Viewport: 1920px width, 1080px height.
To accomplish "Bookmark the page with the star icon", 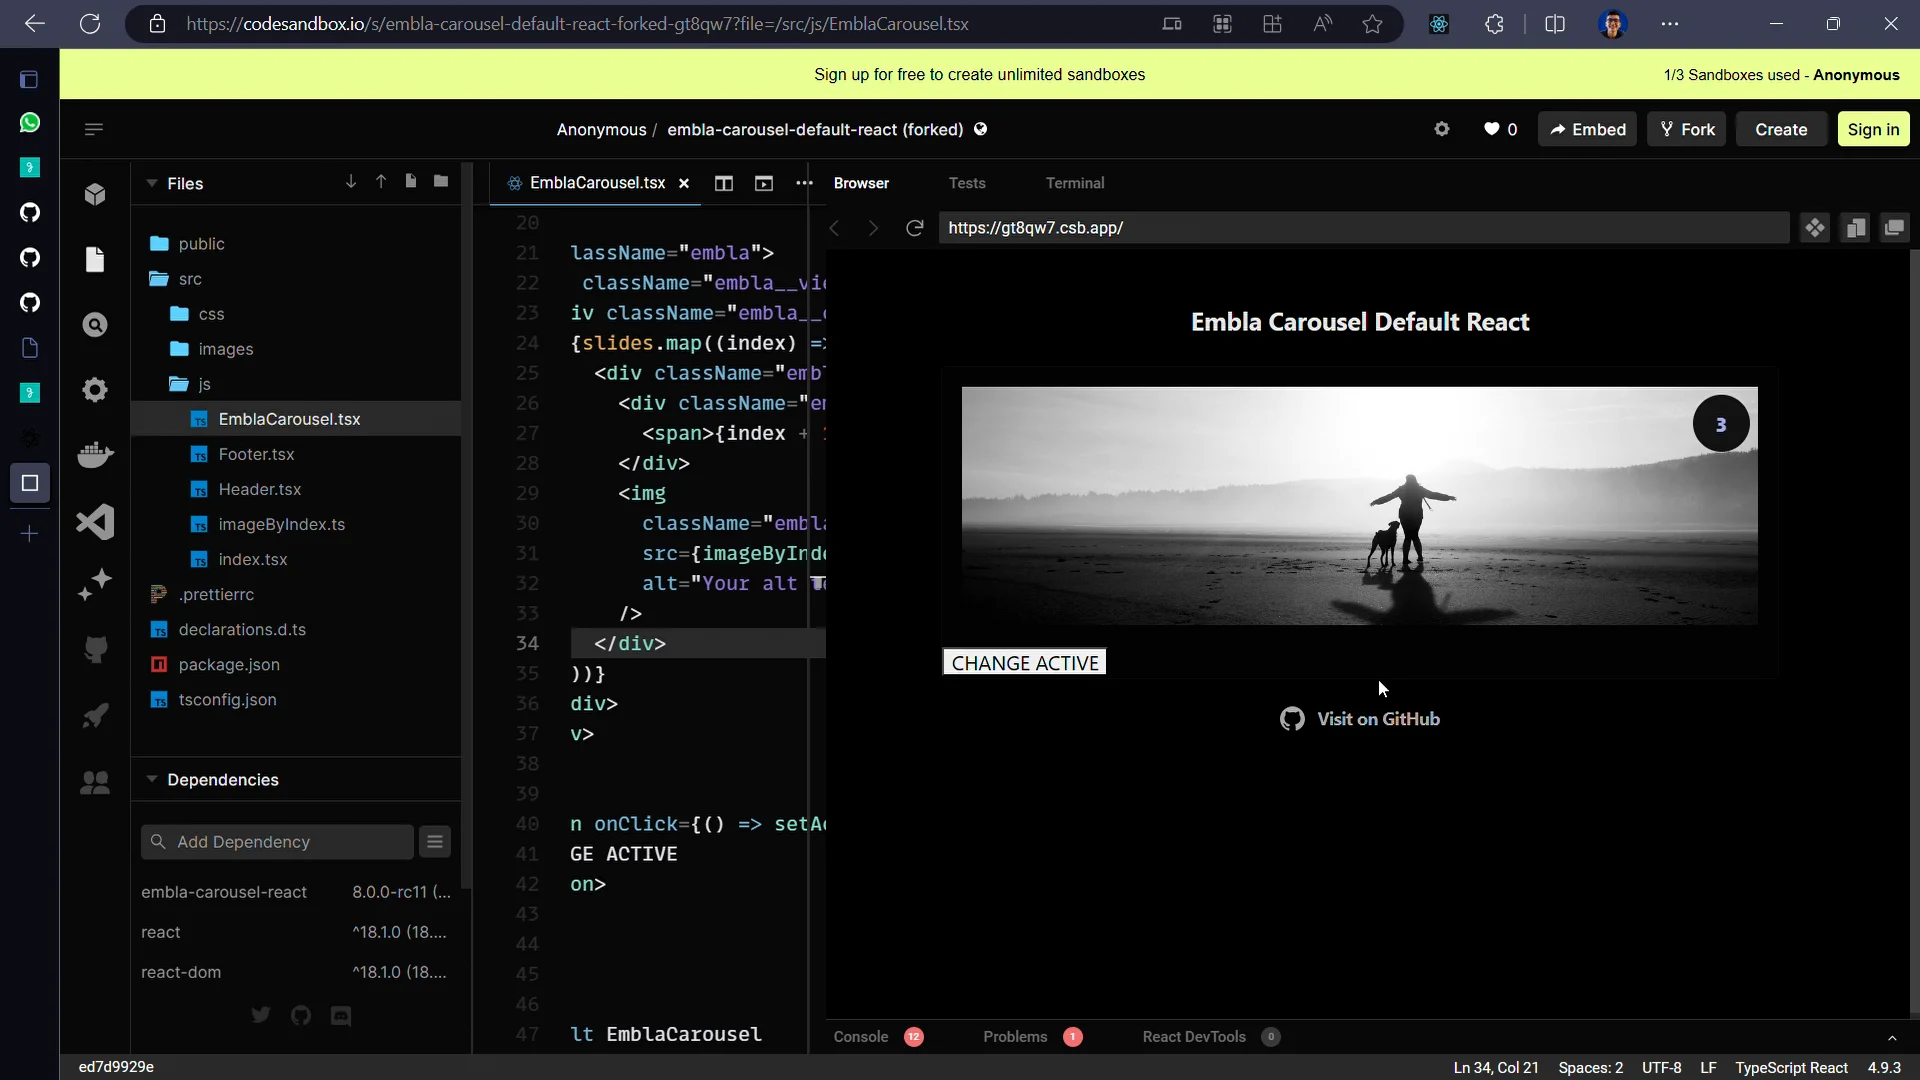I will tap(1372, 24).
